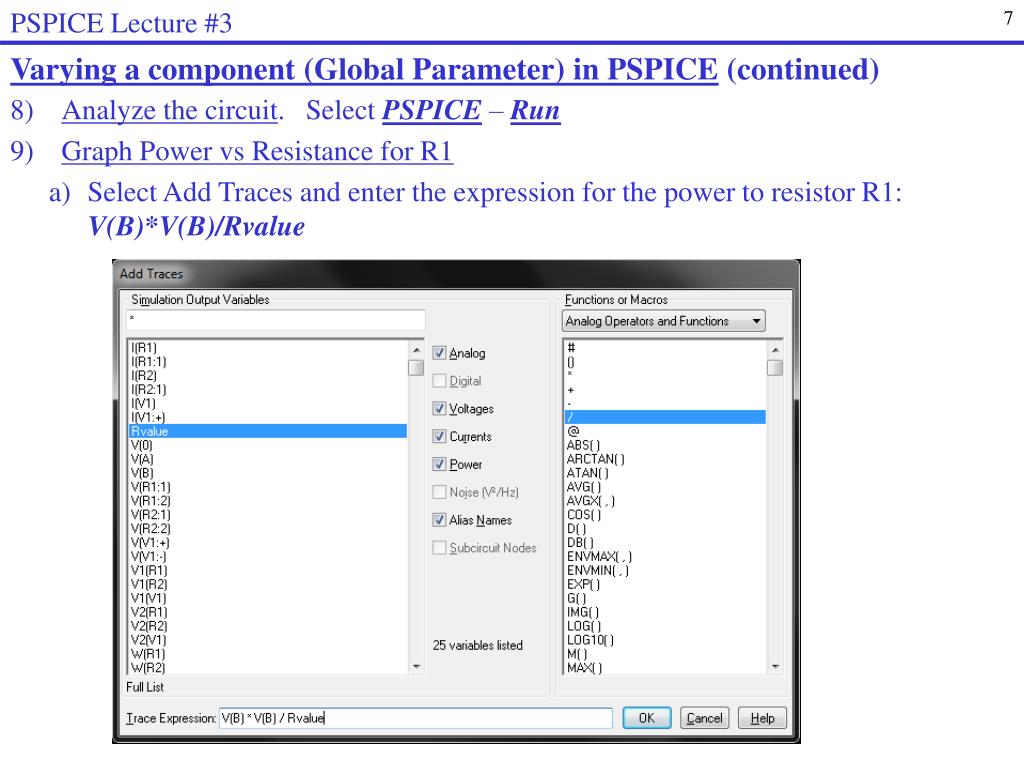Image resolution: width=1024 pixels, height=768 pixels.
Task: Click variables list scroll-down arrow
Action: 417,667
